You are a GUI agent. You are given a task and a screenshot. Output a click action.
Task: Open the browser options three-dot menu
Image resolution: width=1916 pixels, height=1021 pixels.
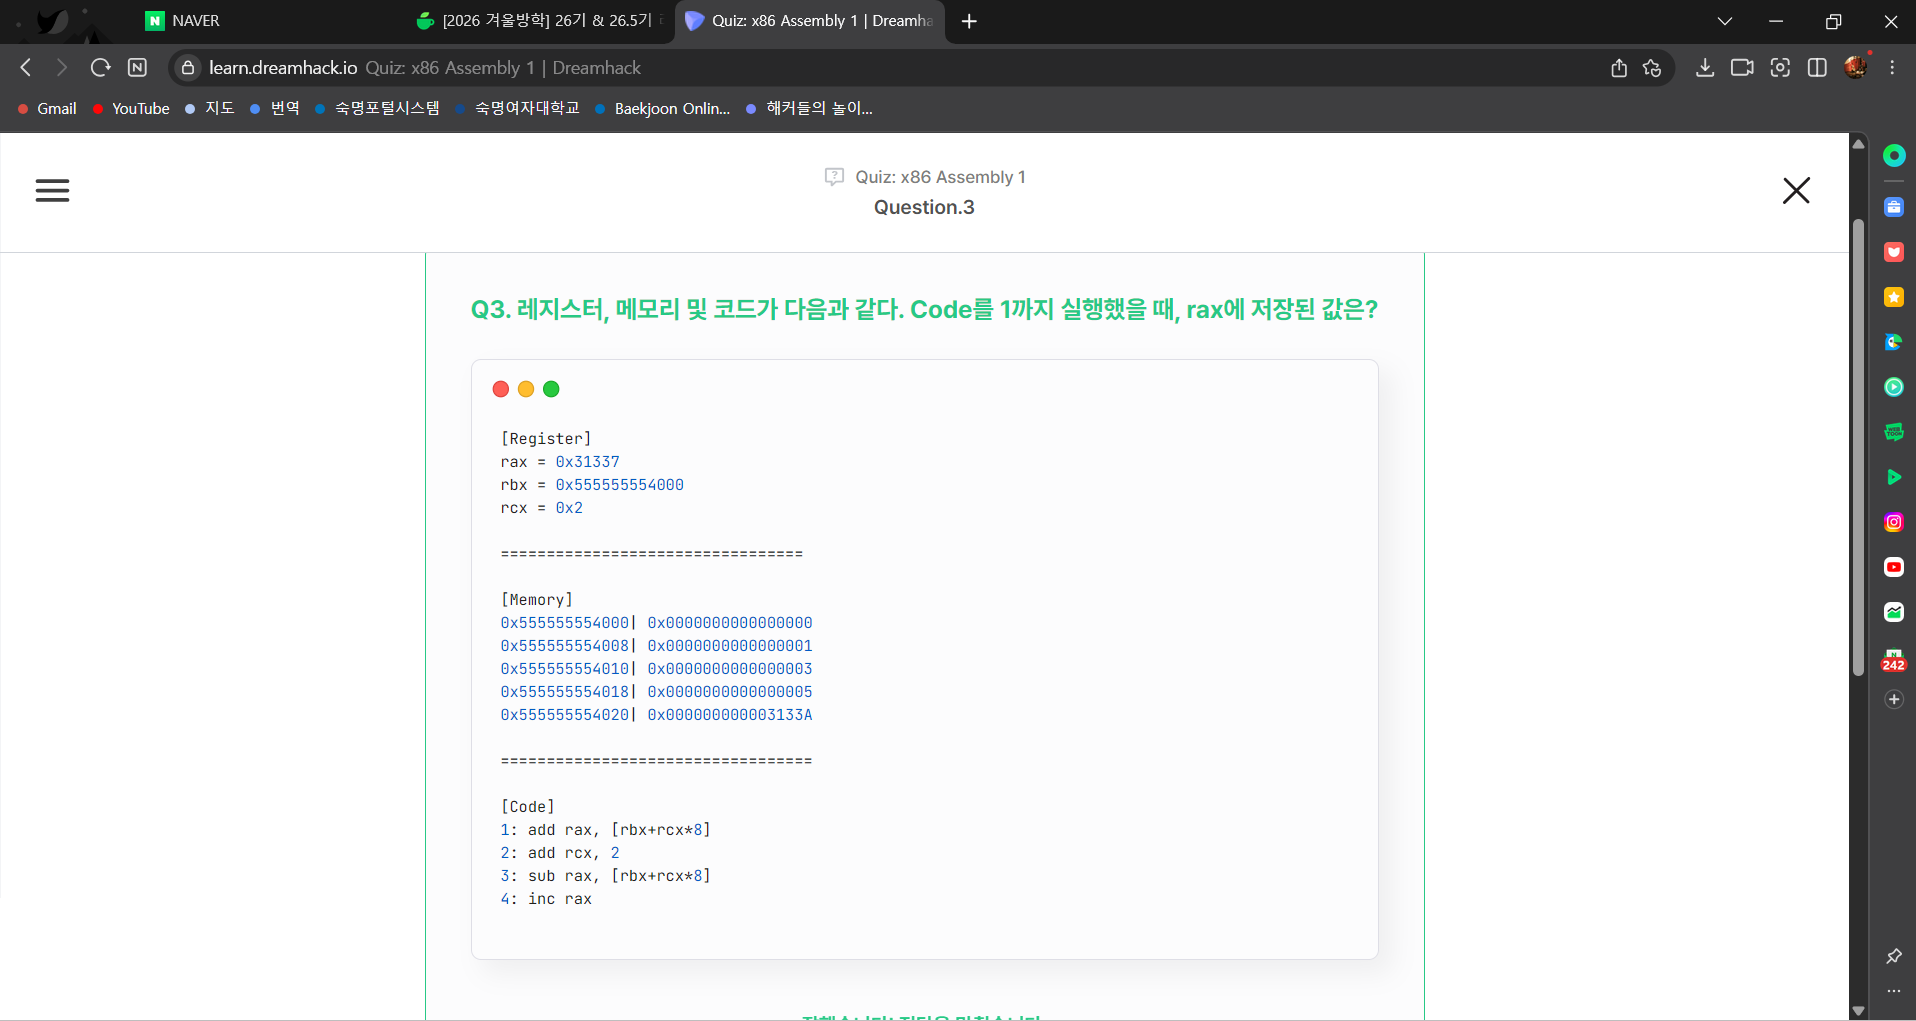1891,68
